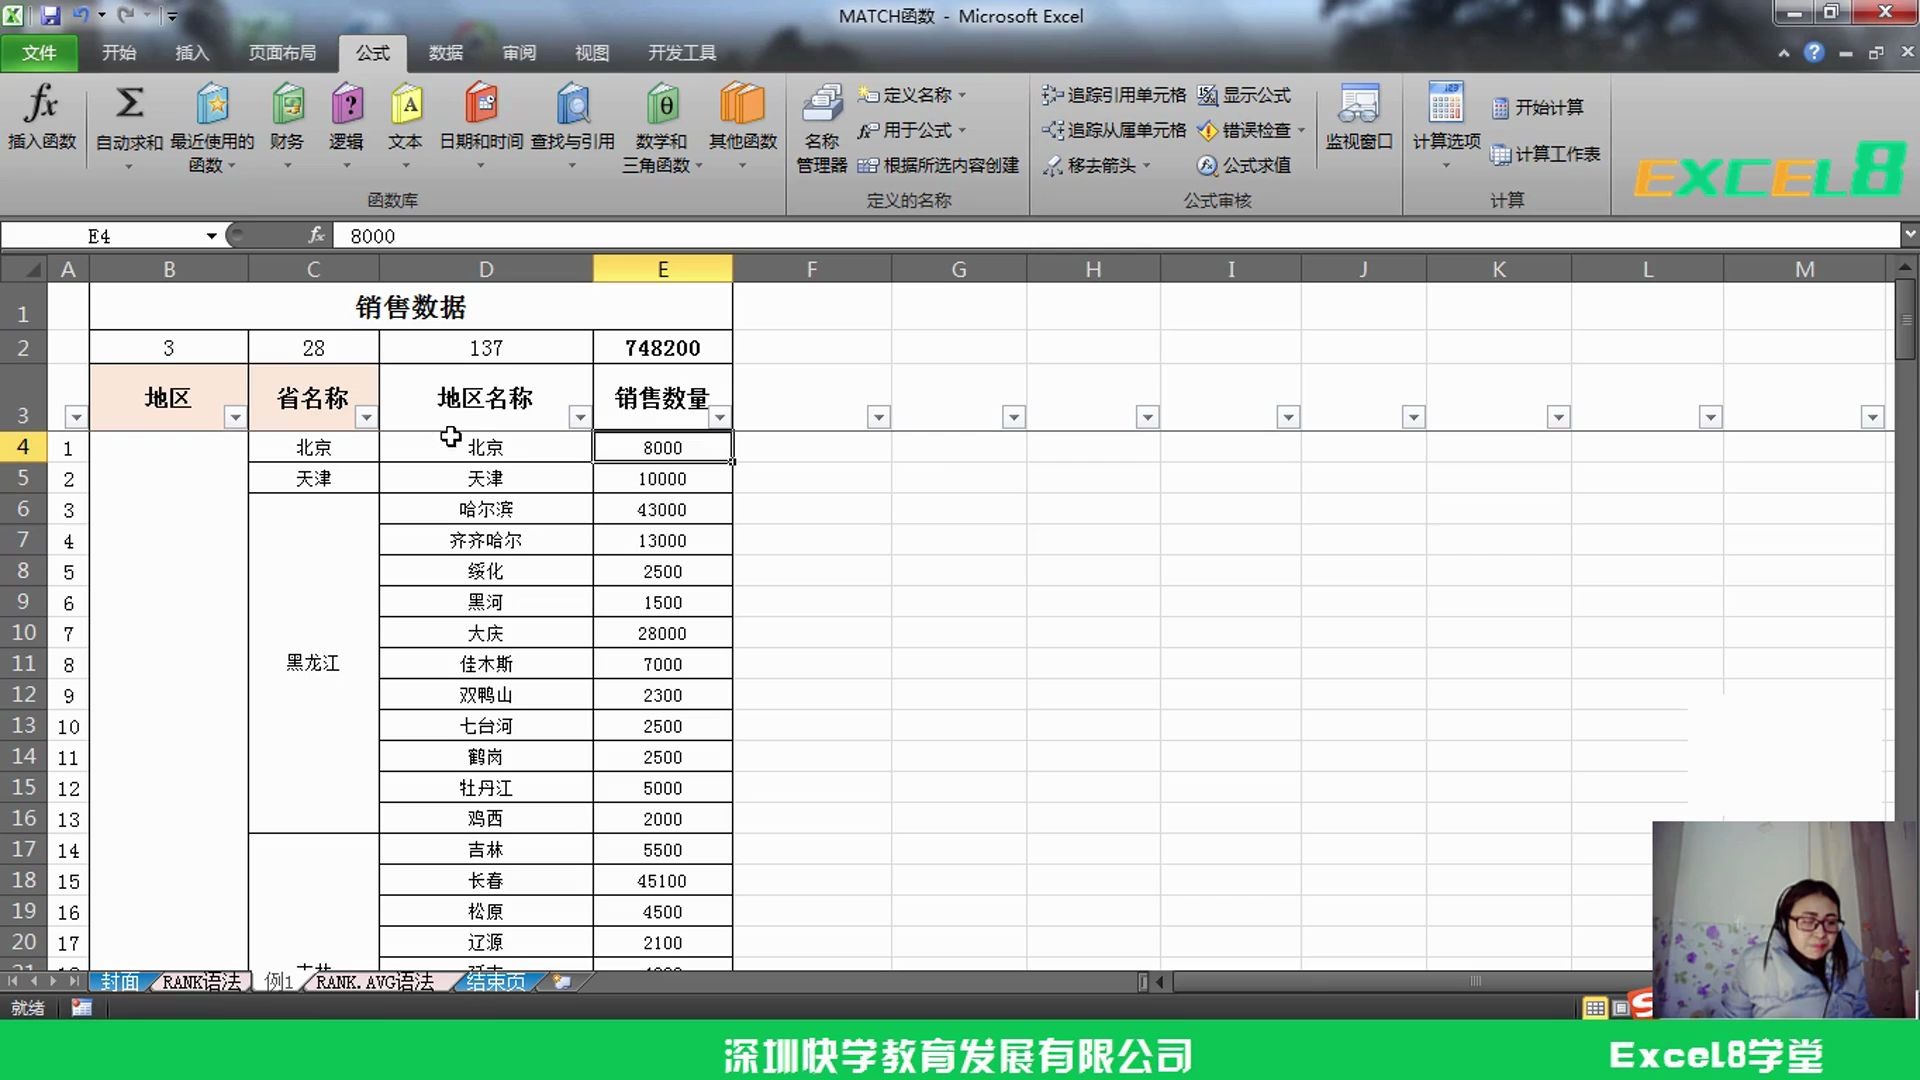This screenshot has height=1080, width=1920.
Task: Switch to the RANK语法 sheet tab
Action: click(201, 982)
